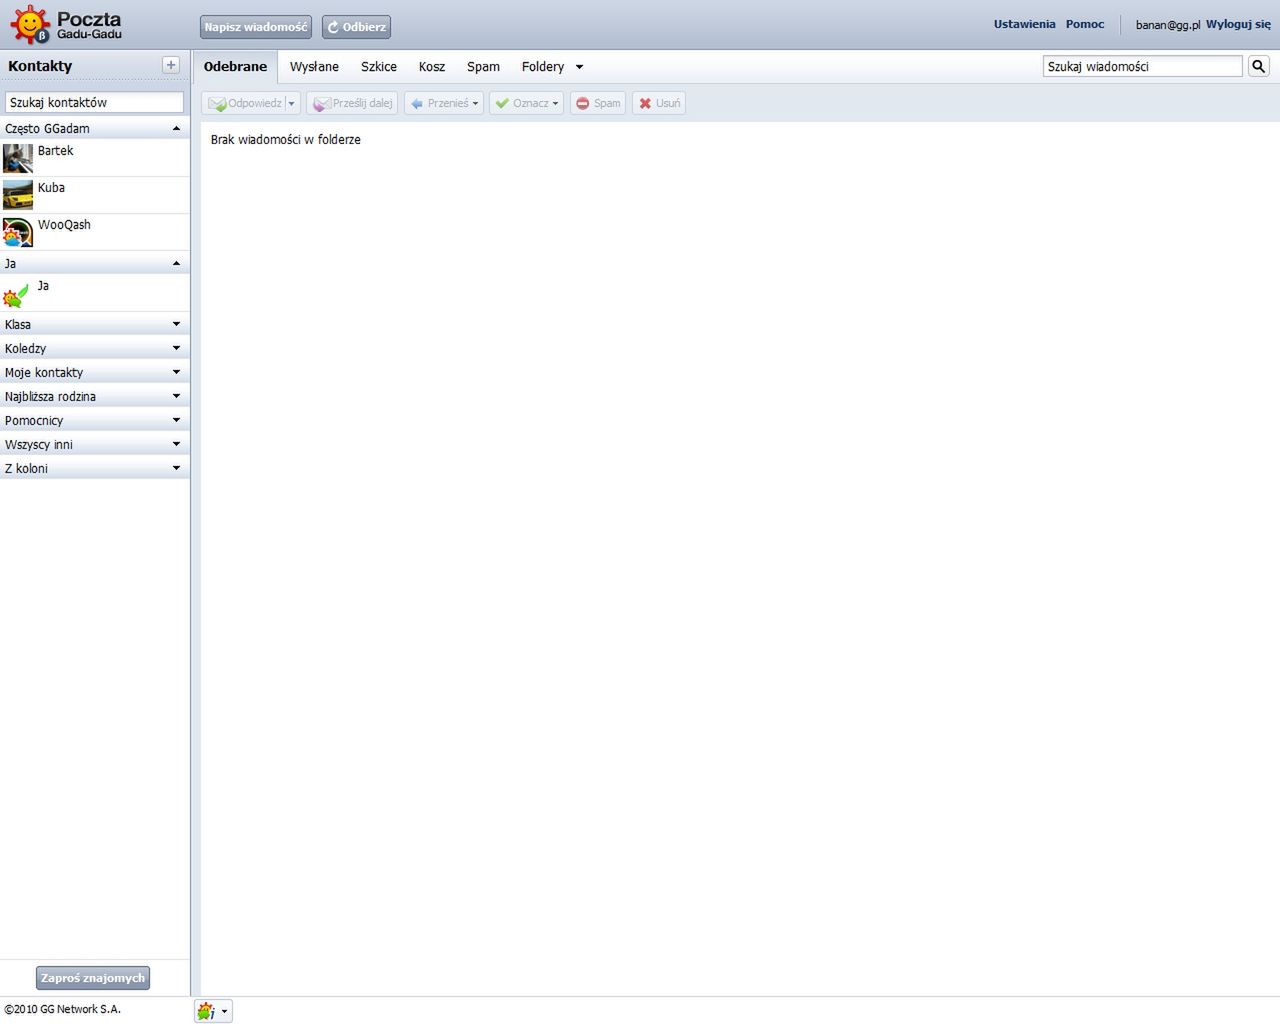Click the GG status icon at bottom
The width and height of the screenshot is (1280, 1024).
click(x=206, y=1011)
